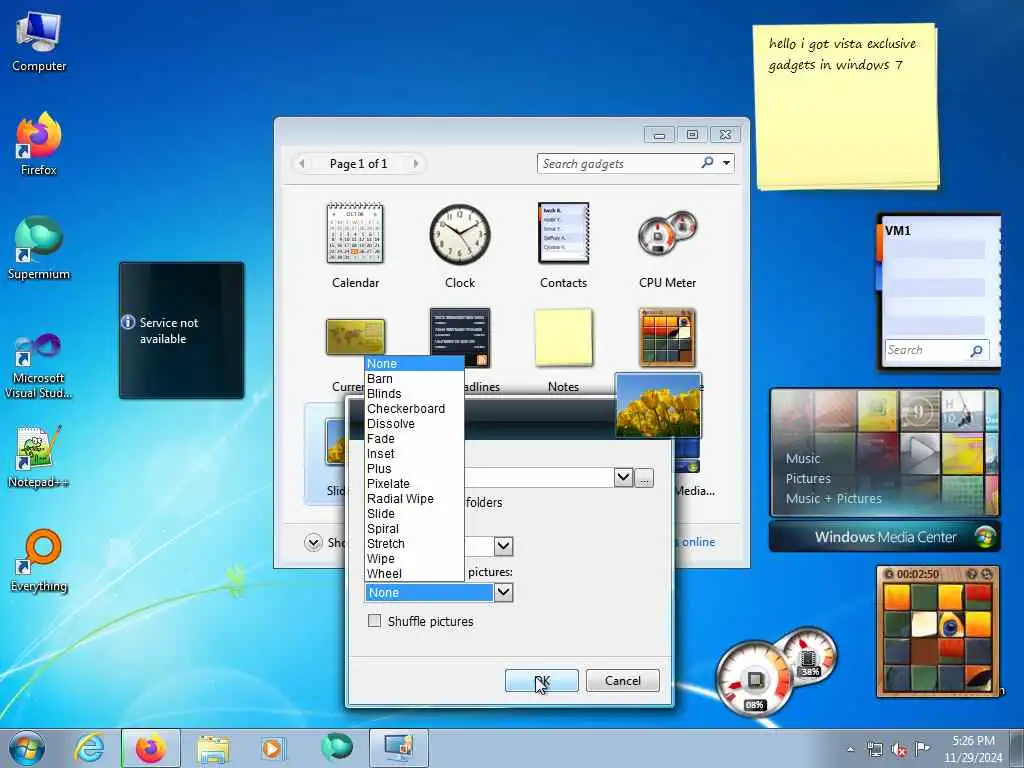
Task: Switch to Firefox on the taskbar
Action: [x=151, y=748]
